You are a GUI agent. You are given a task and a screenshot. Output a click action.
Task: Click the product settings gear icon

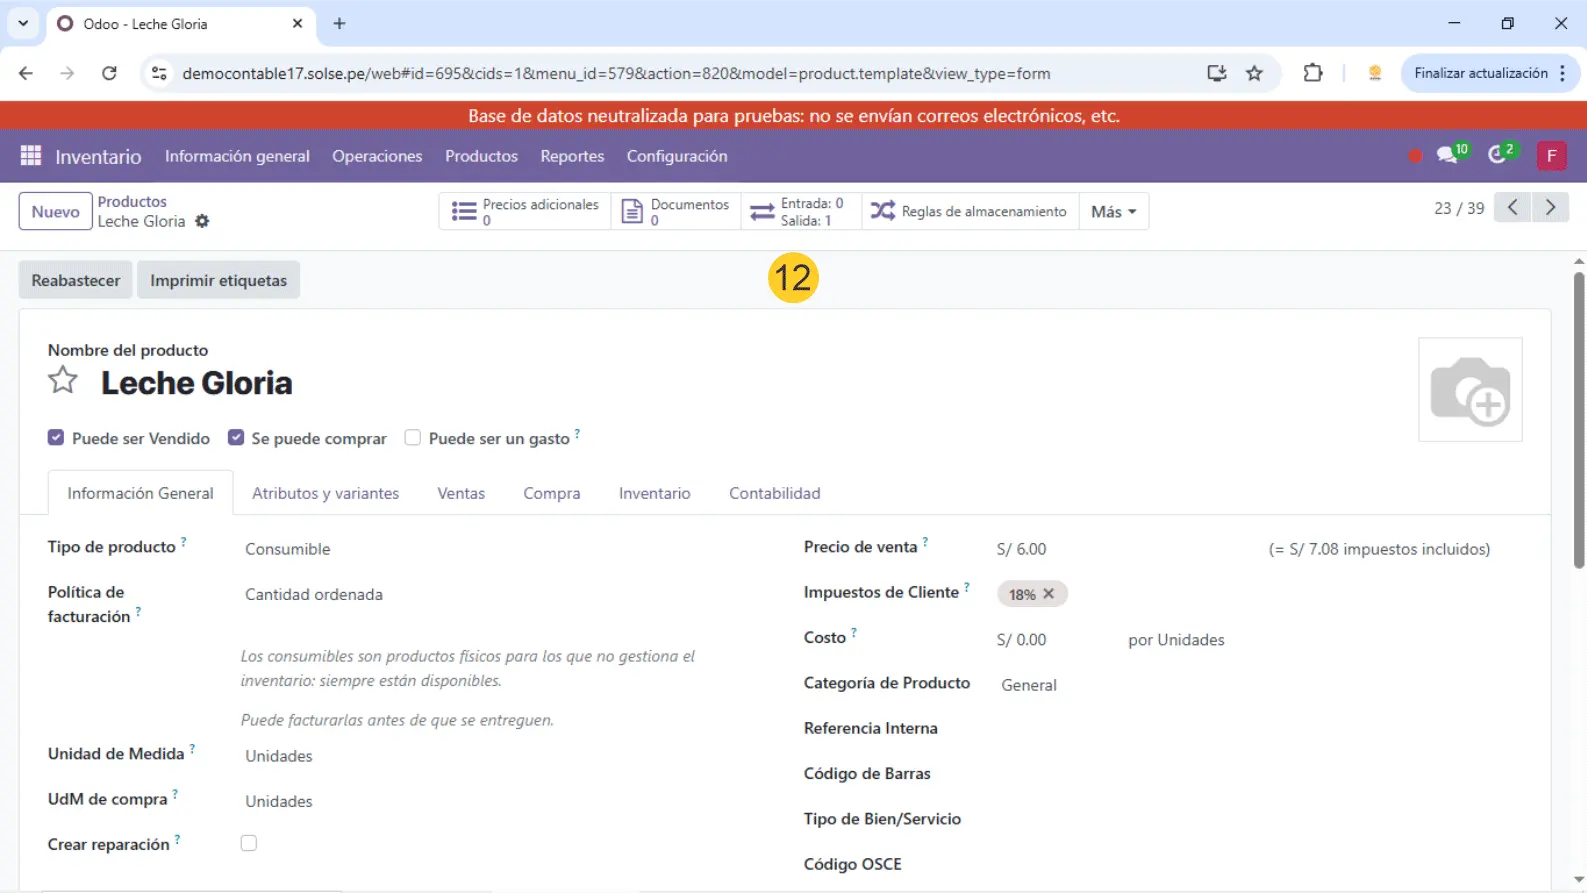click(x=202, y=221)
